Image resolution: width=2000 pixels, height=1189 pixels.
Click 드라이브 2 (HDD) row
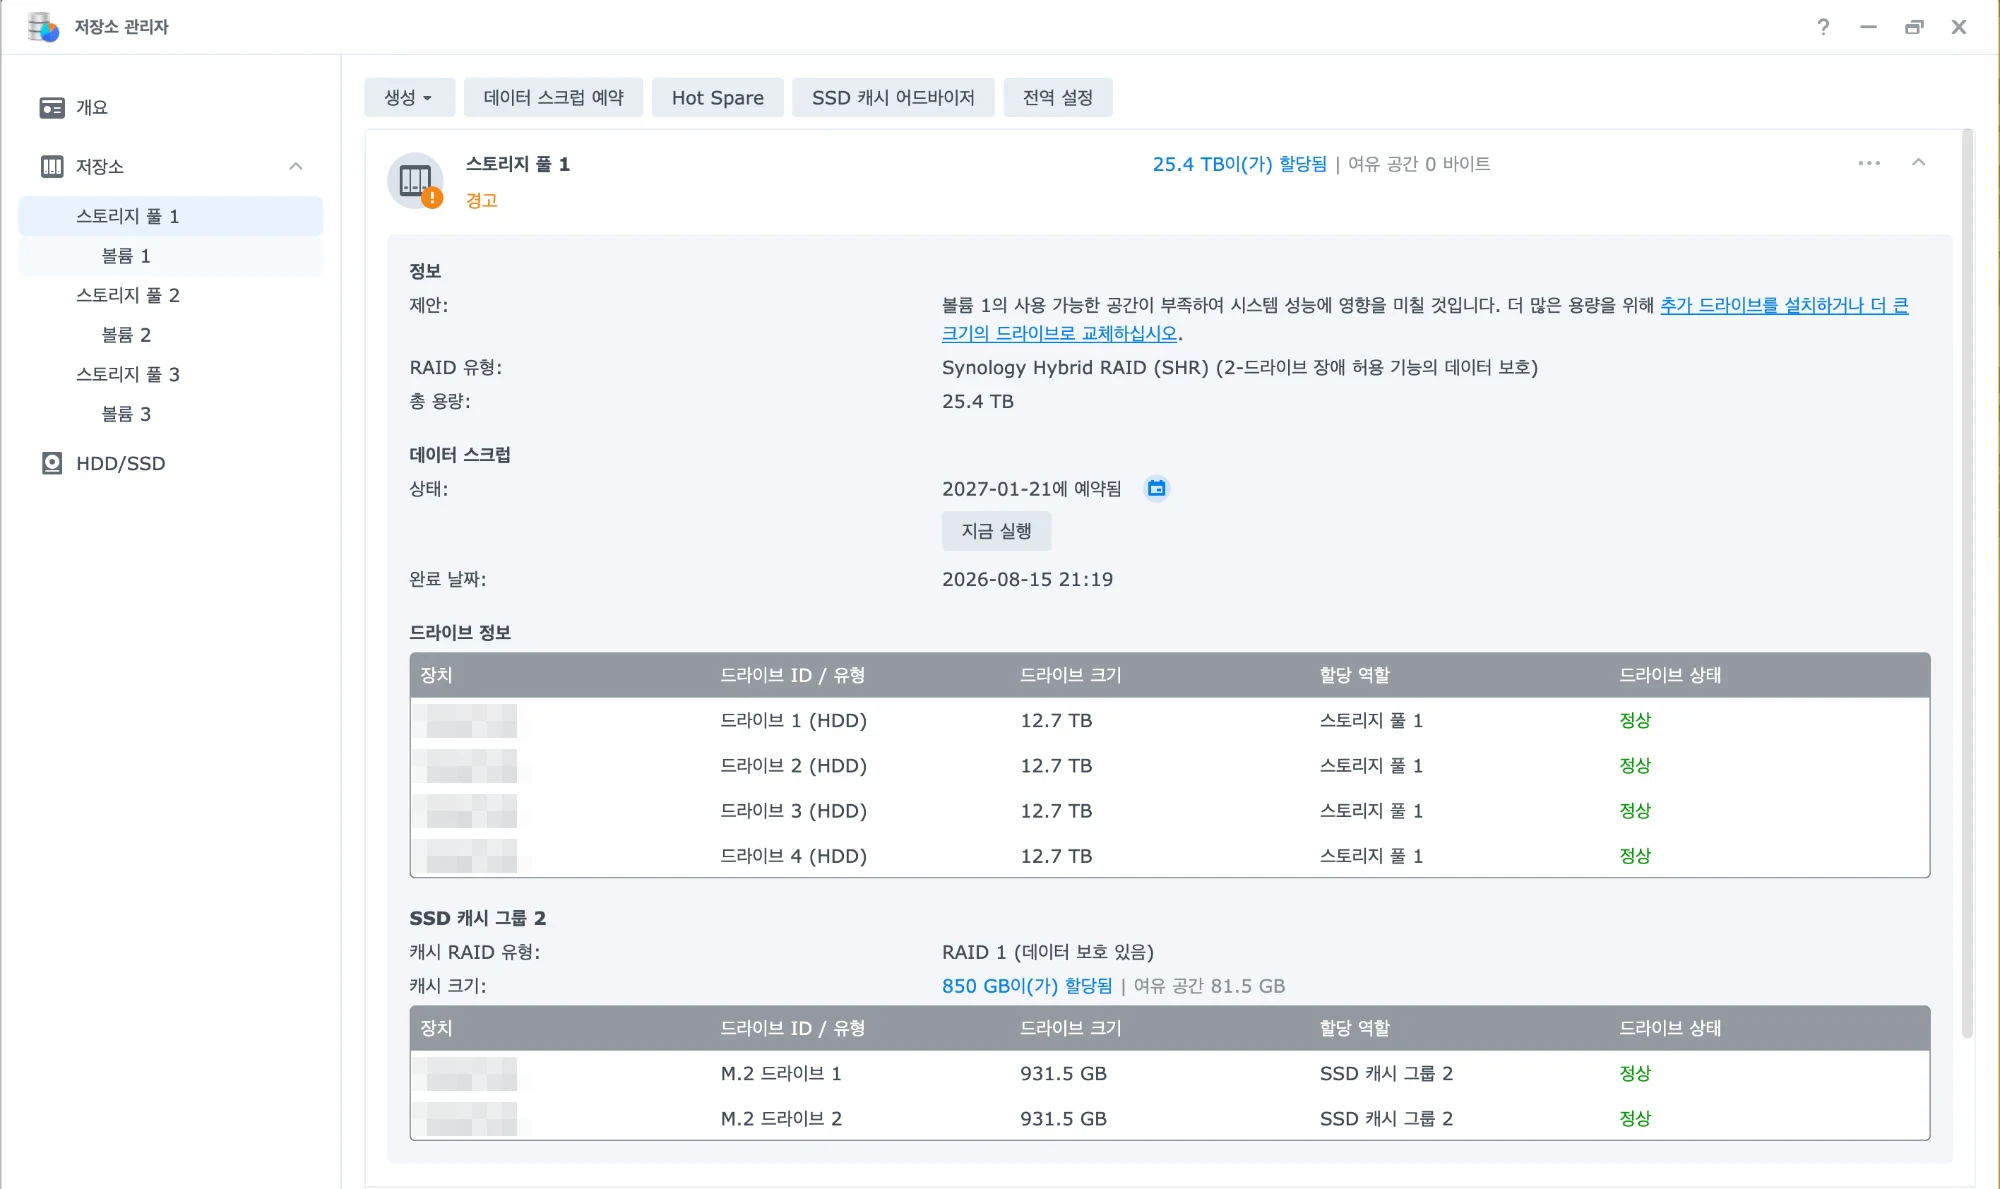point(1169,765)
